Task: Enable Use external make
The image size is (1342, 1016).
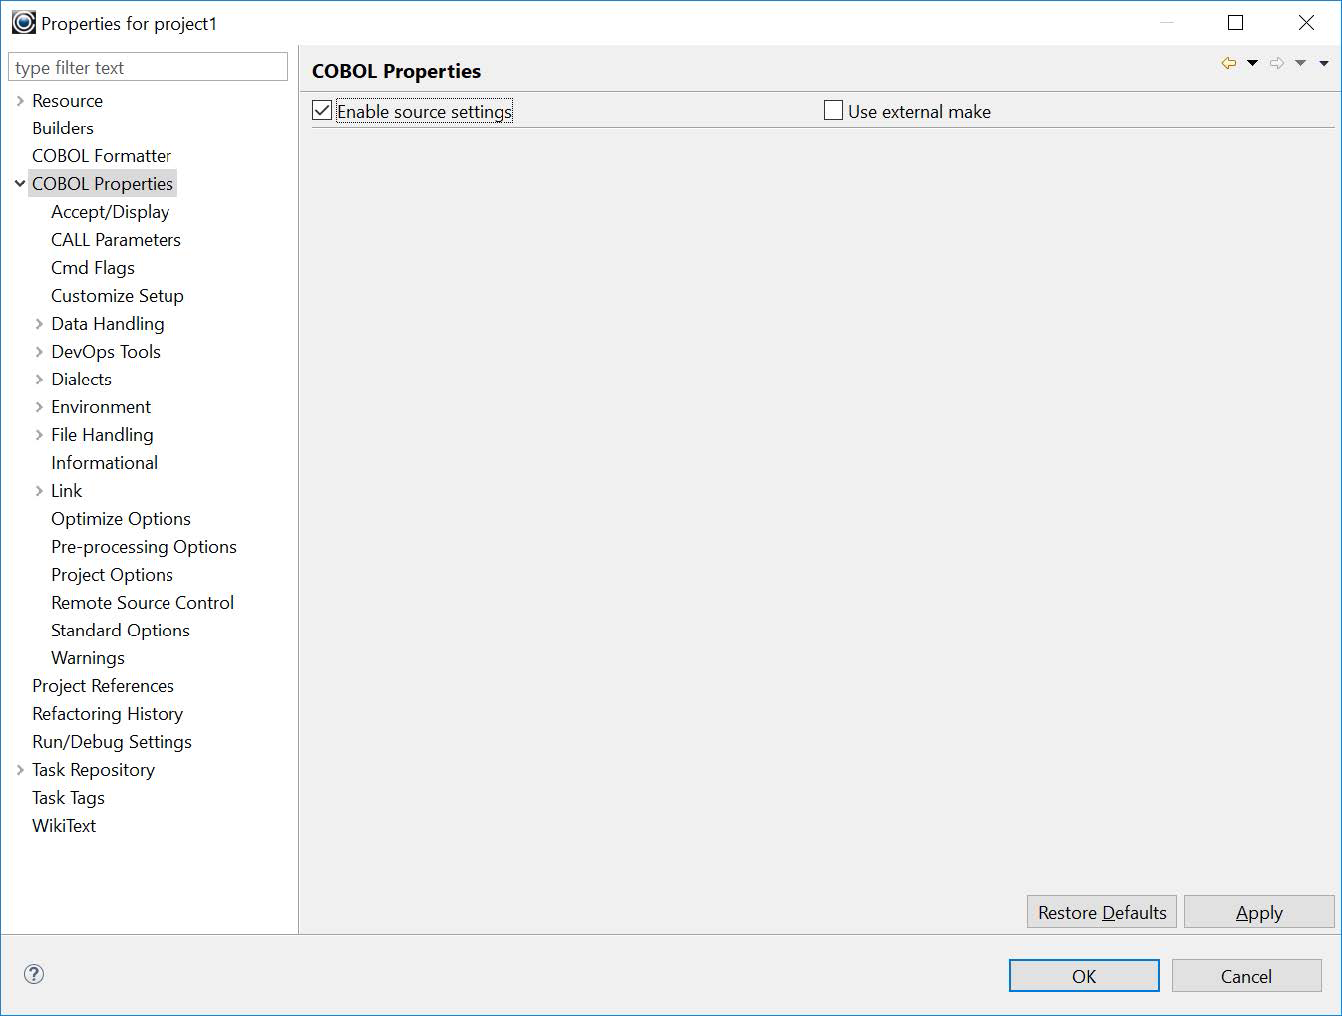Action: click(x=833, y=110)
